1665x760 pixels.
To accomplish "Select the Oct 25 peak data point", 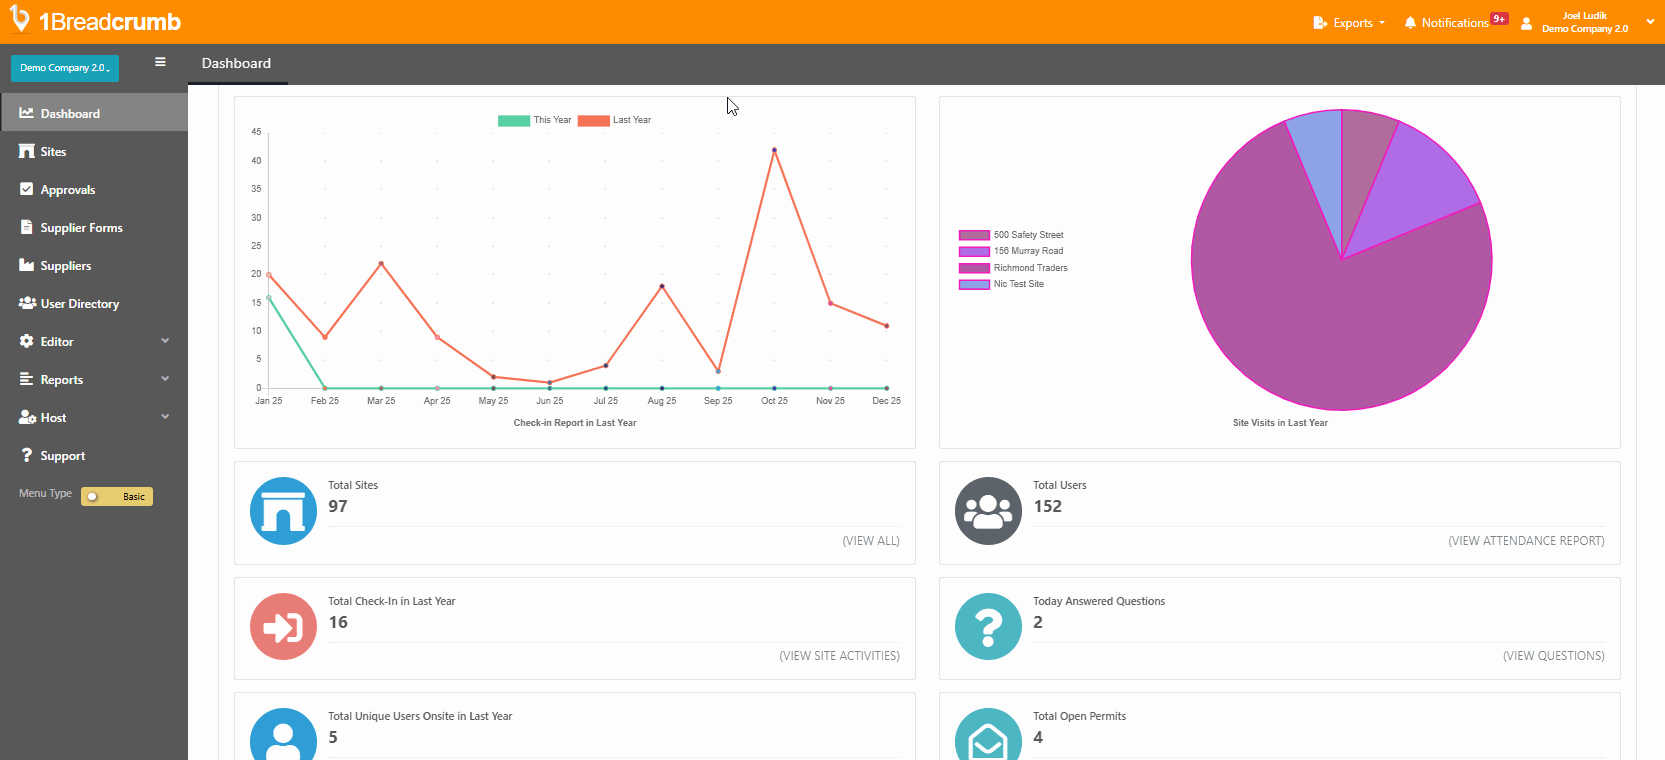I will tap(774, 150).
